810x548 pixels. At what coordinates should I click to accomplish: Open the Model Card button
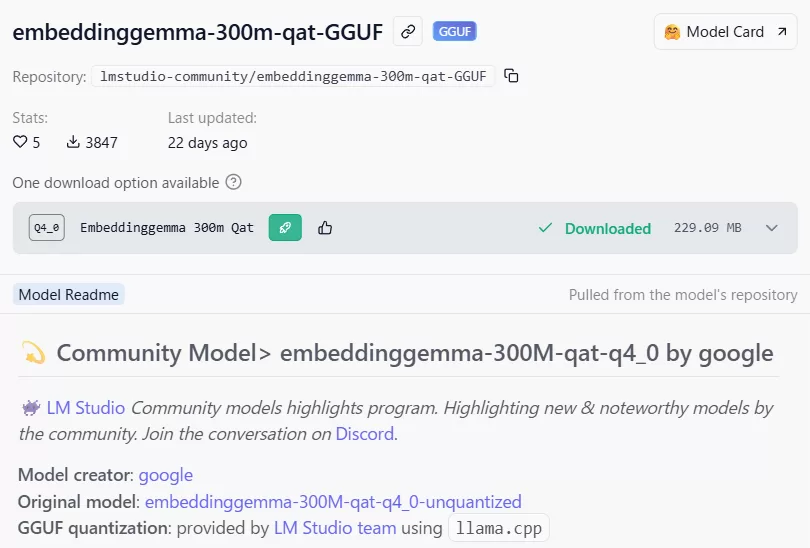725,32
